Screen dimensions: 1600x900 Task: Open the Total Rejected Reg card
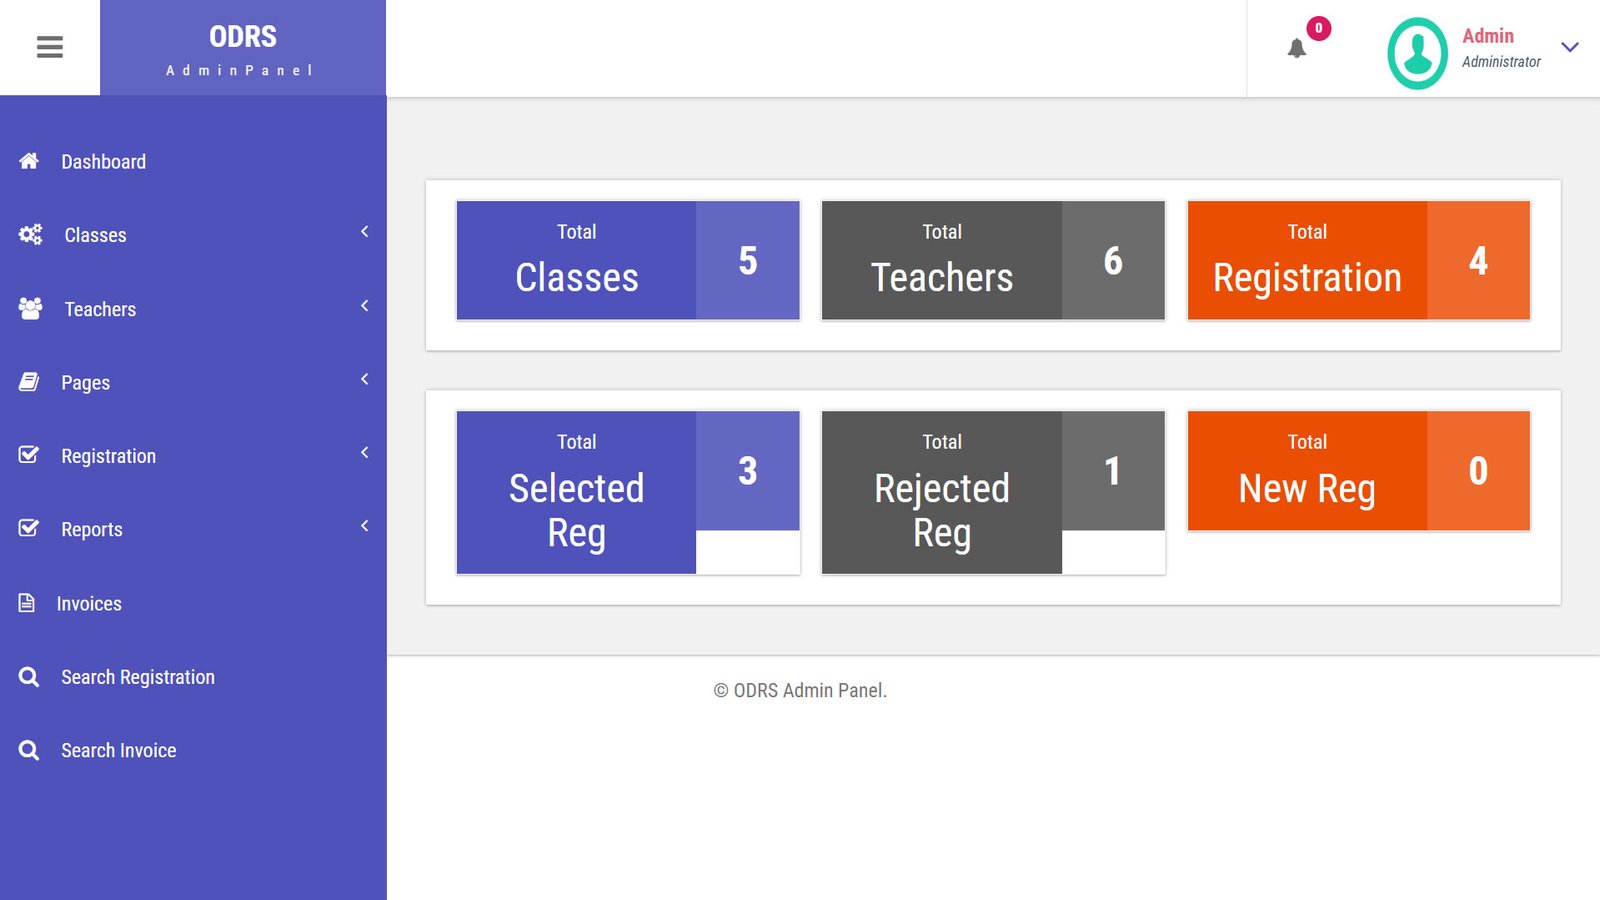(x=993, y=492)
